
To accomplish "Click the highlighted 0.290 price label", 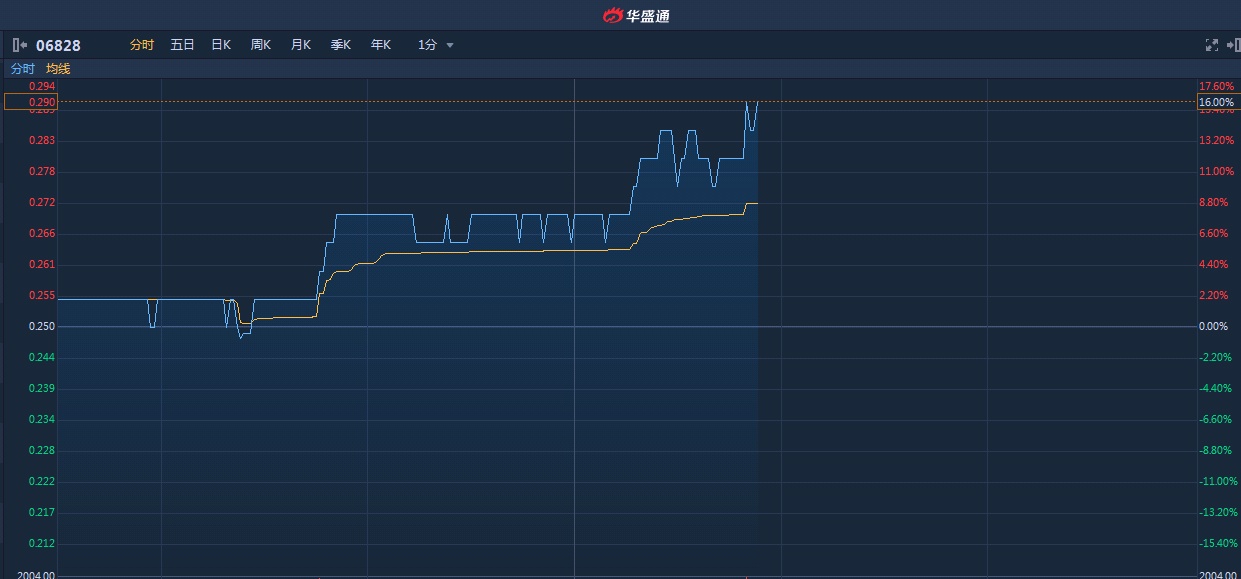I will tap(31, 102).
